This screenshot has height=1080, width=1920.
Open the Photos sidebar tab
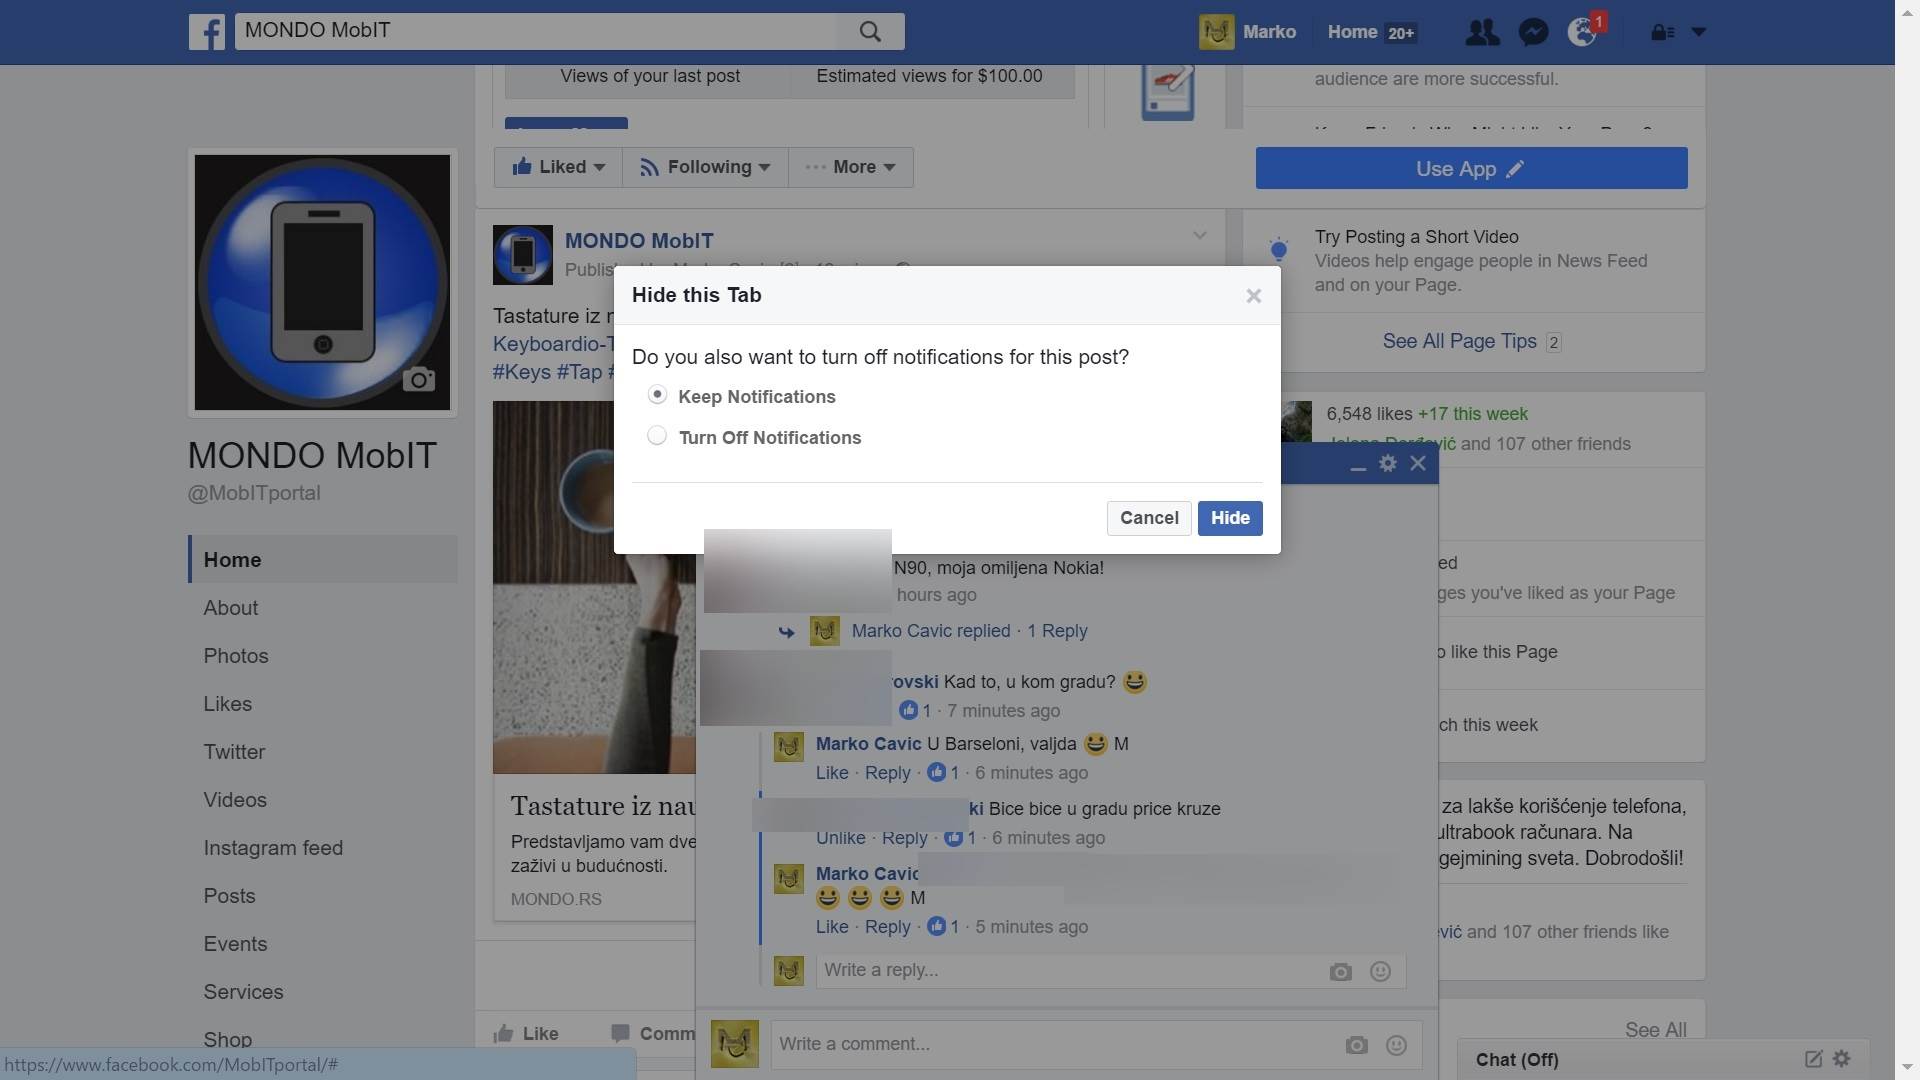pyautogui.click(x=236, y=656)
